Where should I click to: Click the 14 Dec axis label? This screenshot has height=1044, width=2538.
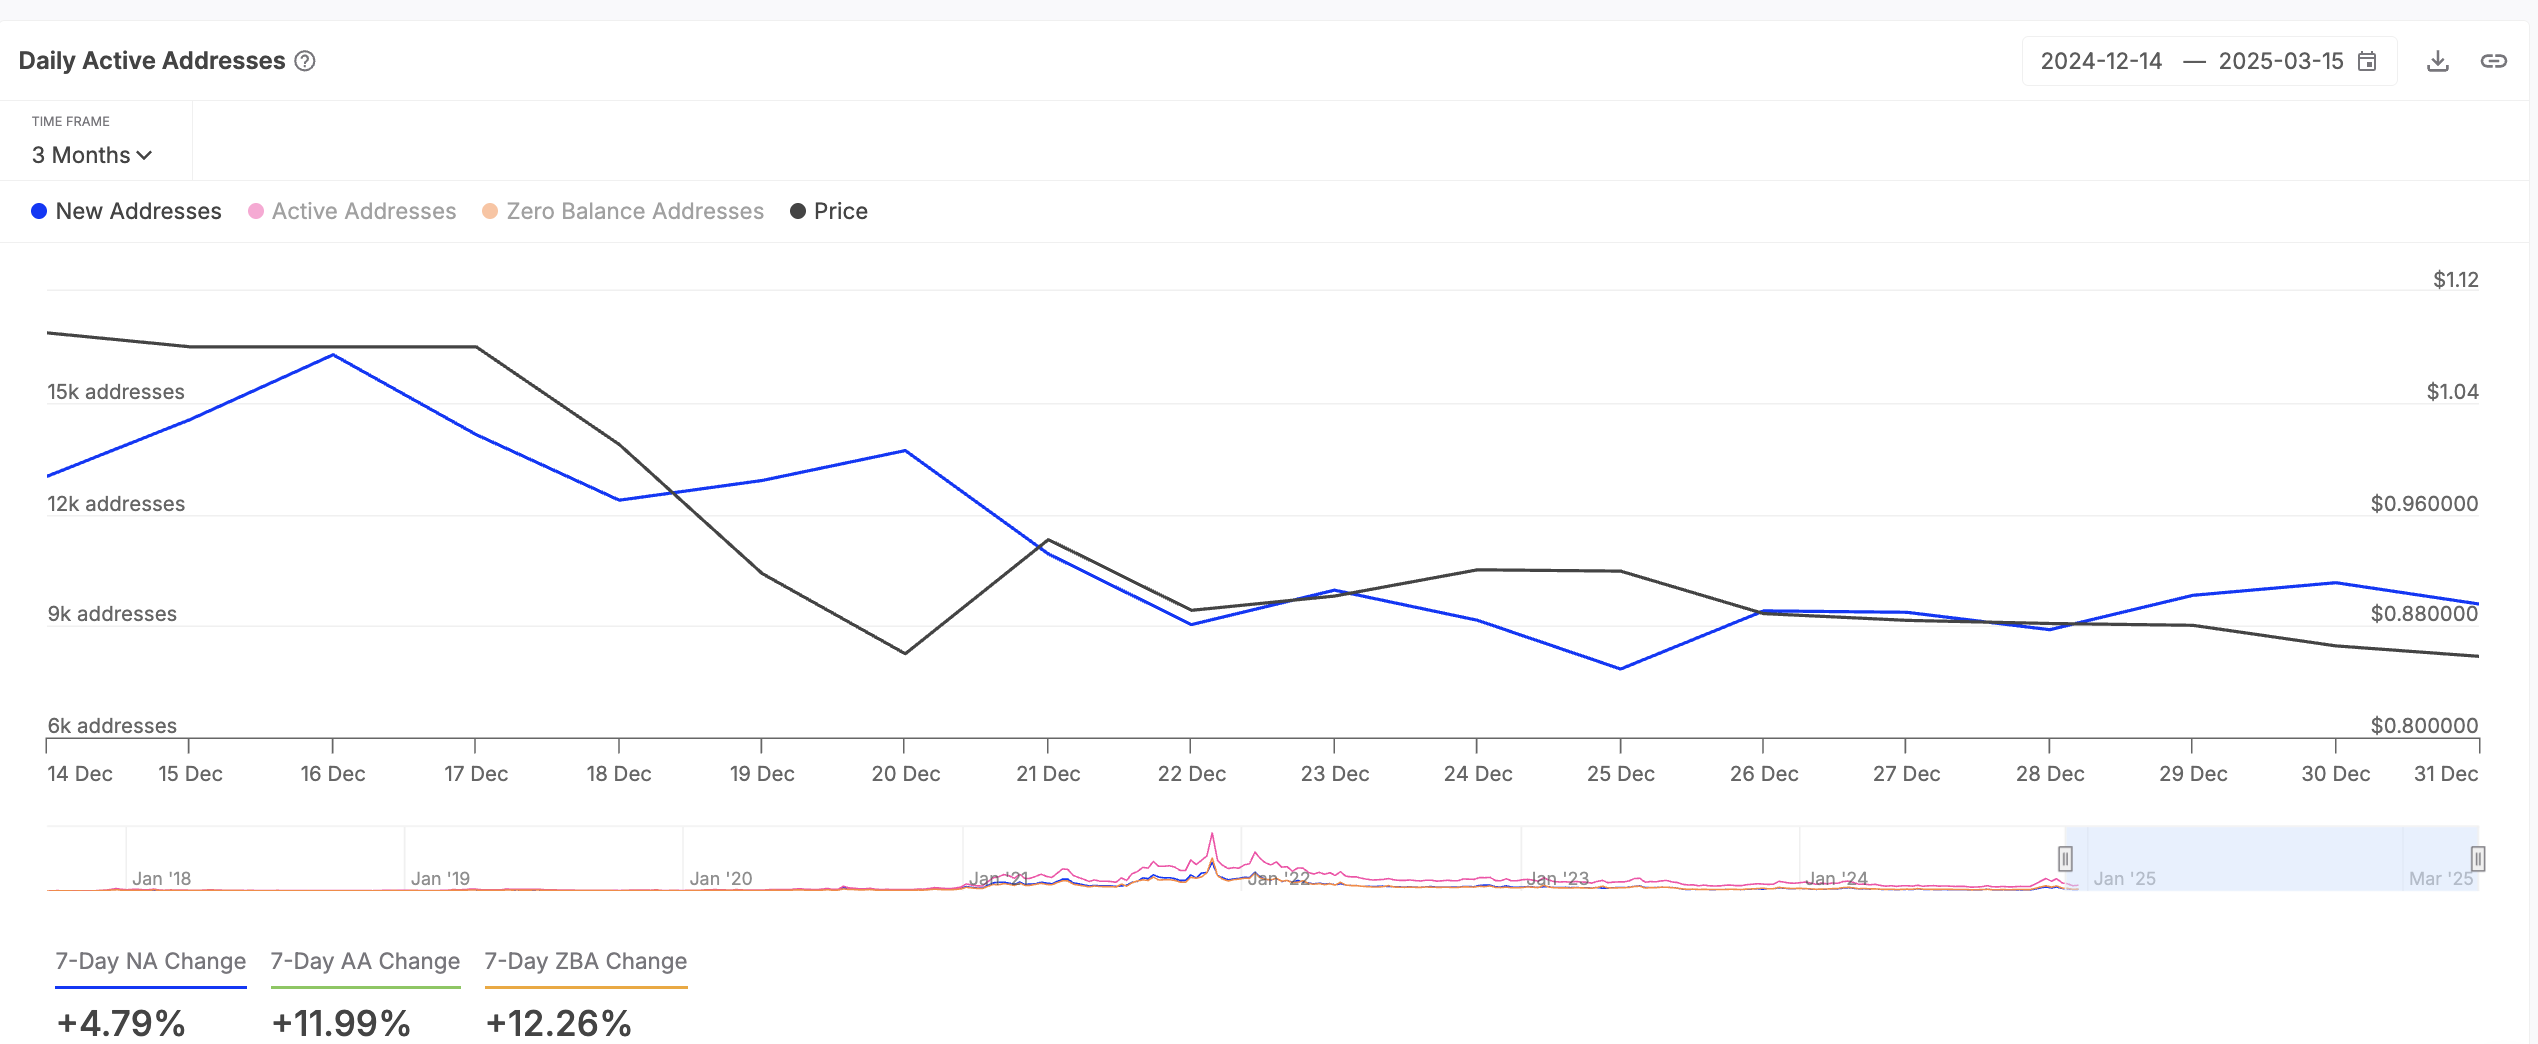80,774
